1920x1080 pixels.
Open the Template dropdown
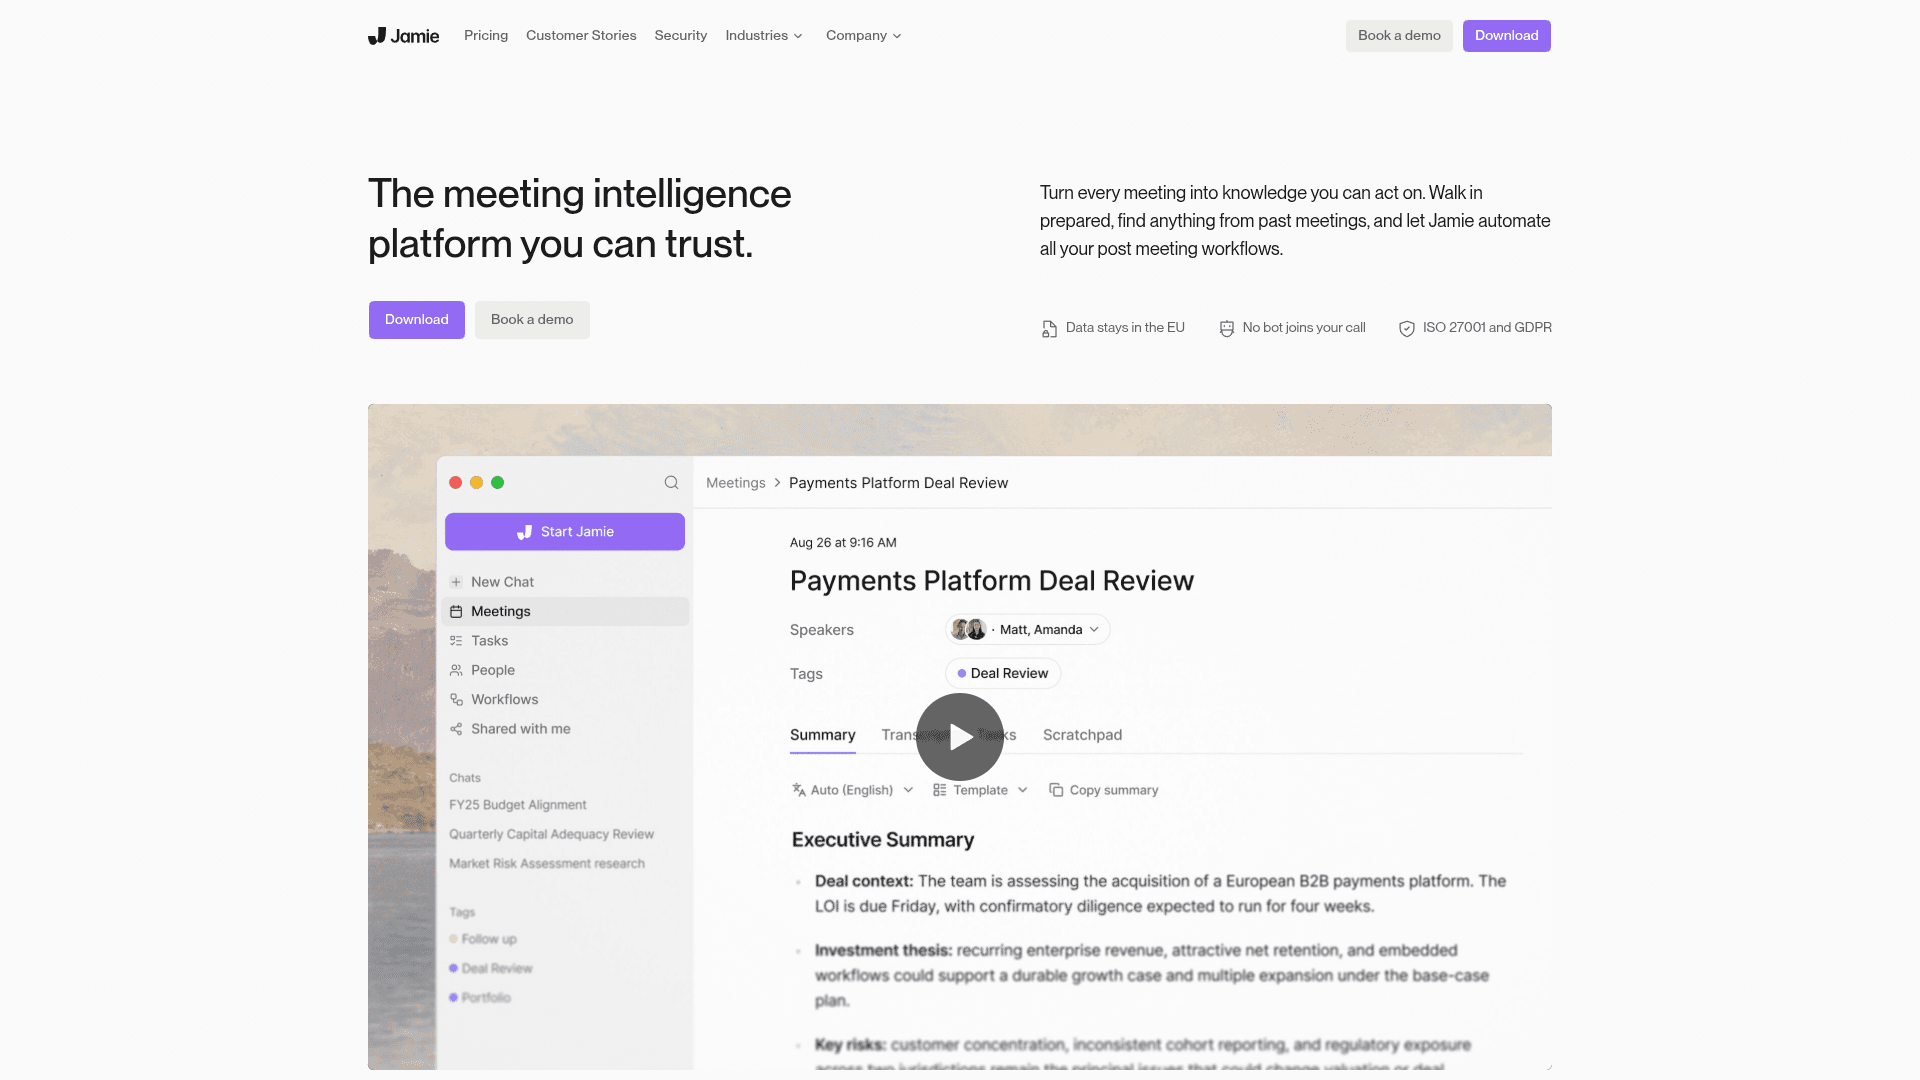tap(980, 790)
